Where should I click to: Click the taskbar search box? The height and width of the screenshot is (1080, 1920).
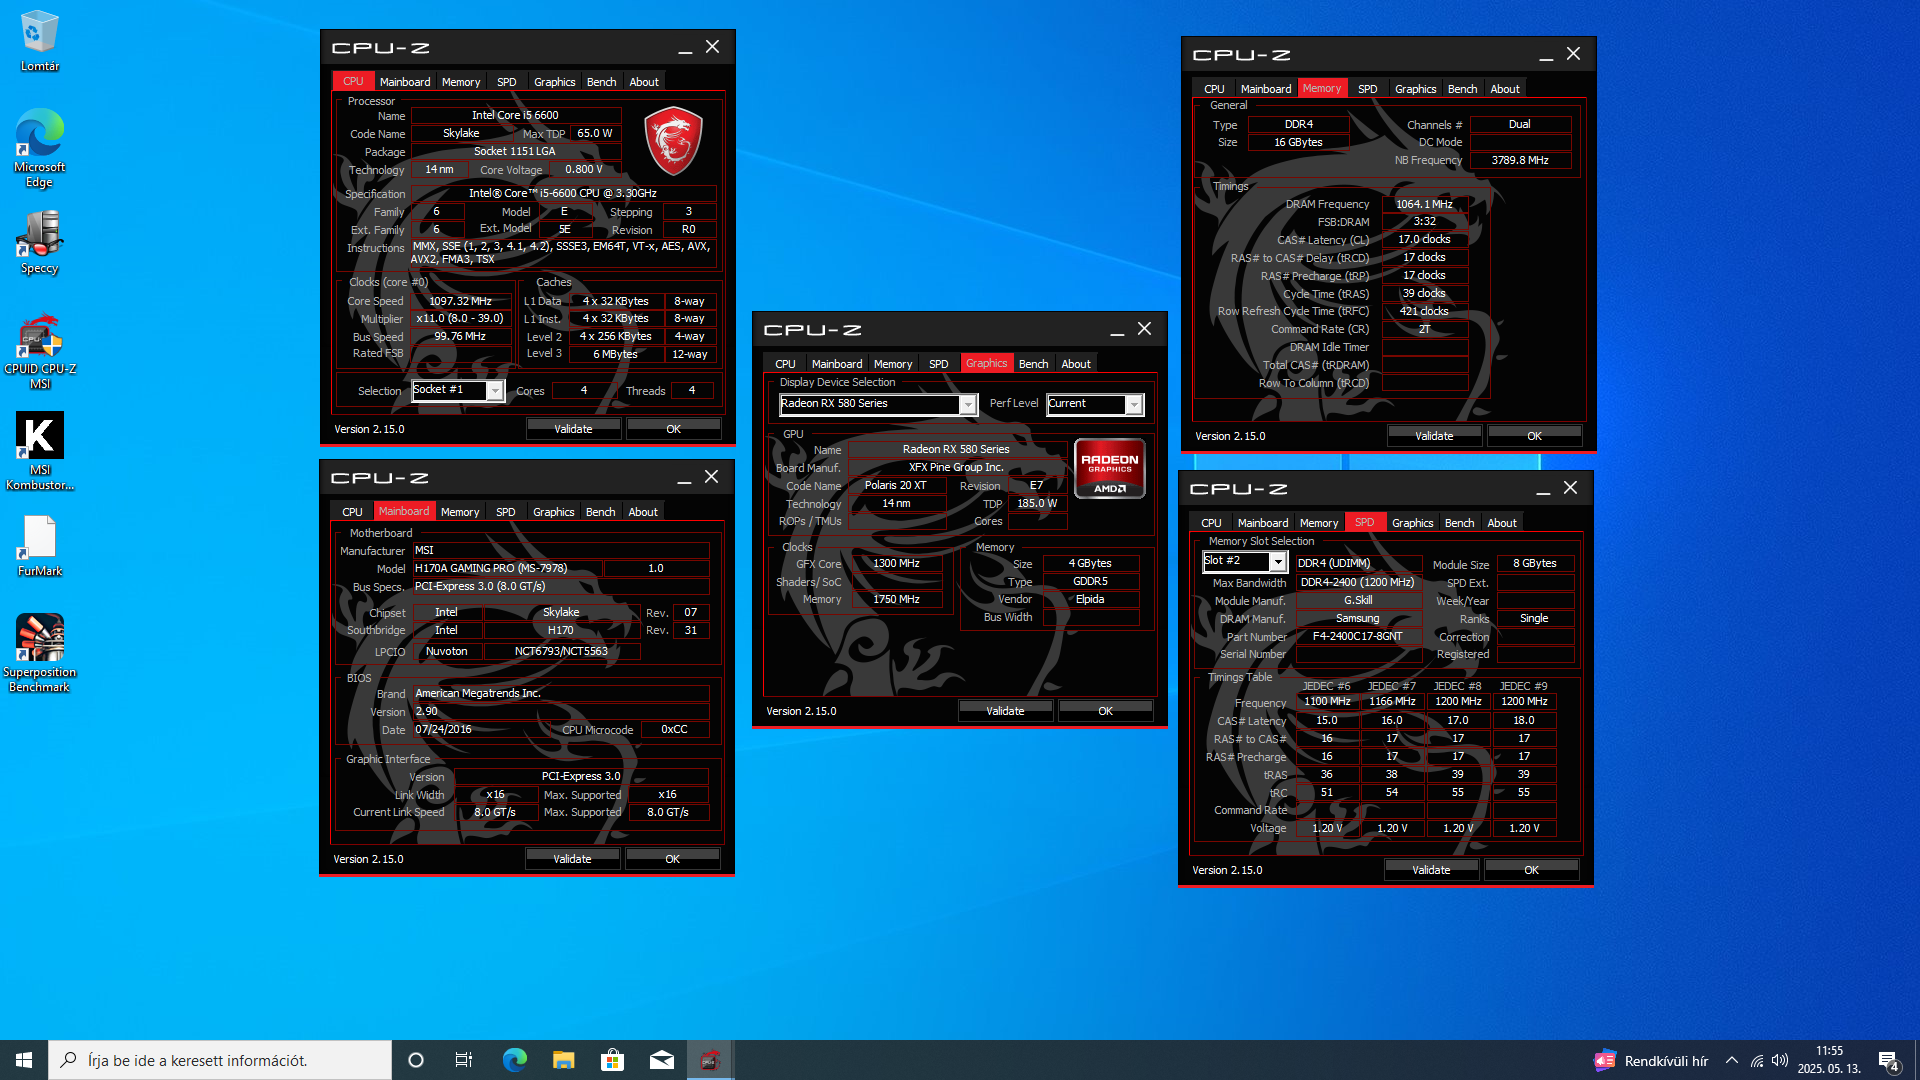[220, 1060]
